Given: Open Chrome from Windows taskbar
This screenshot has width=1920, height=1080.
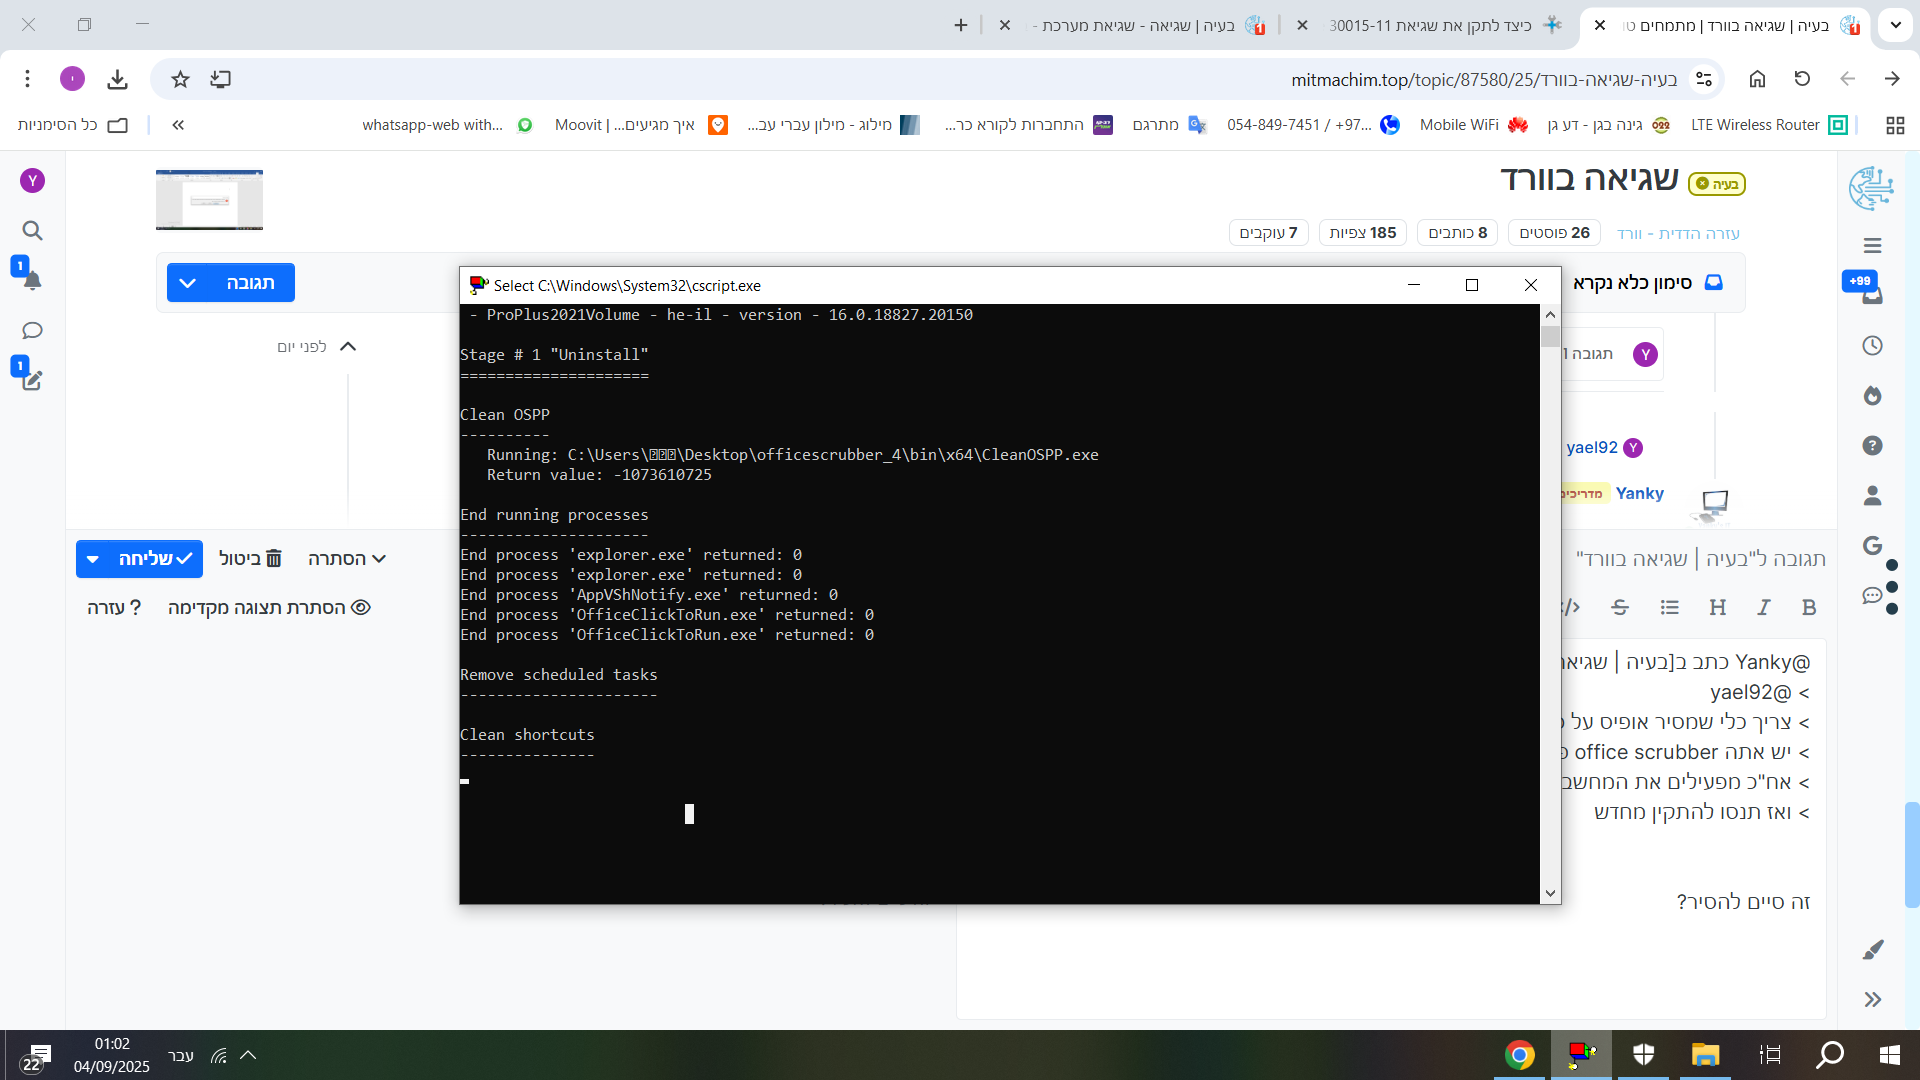Looking at the screenshot, I should [1519, 1055].
